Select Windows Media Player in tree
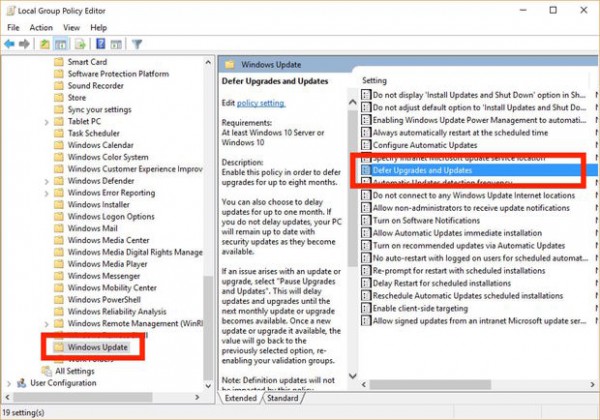 108,264
